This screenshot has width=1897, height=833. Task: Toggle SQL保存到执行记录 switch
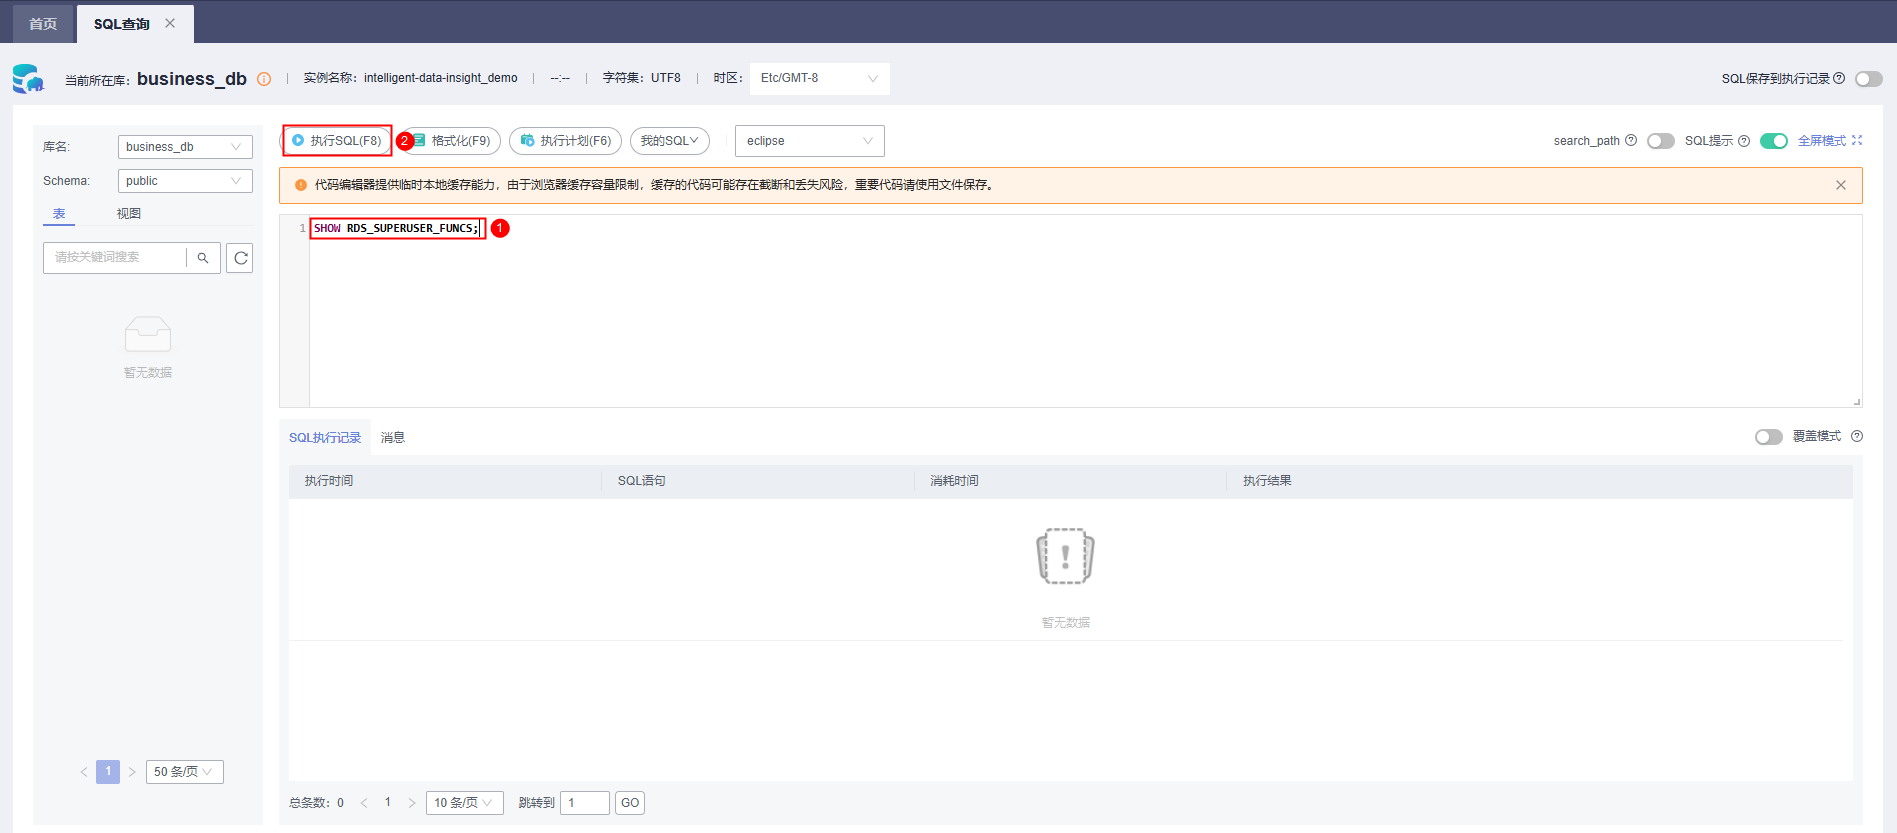point(1869,79)
